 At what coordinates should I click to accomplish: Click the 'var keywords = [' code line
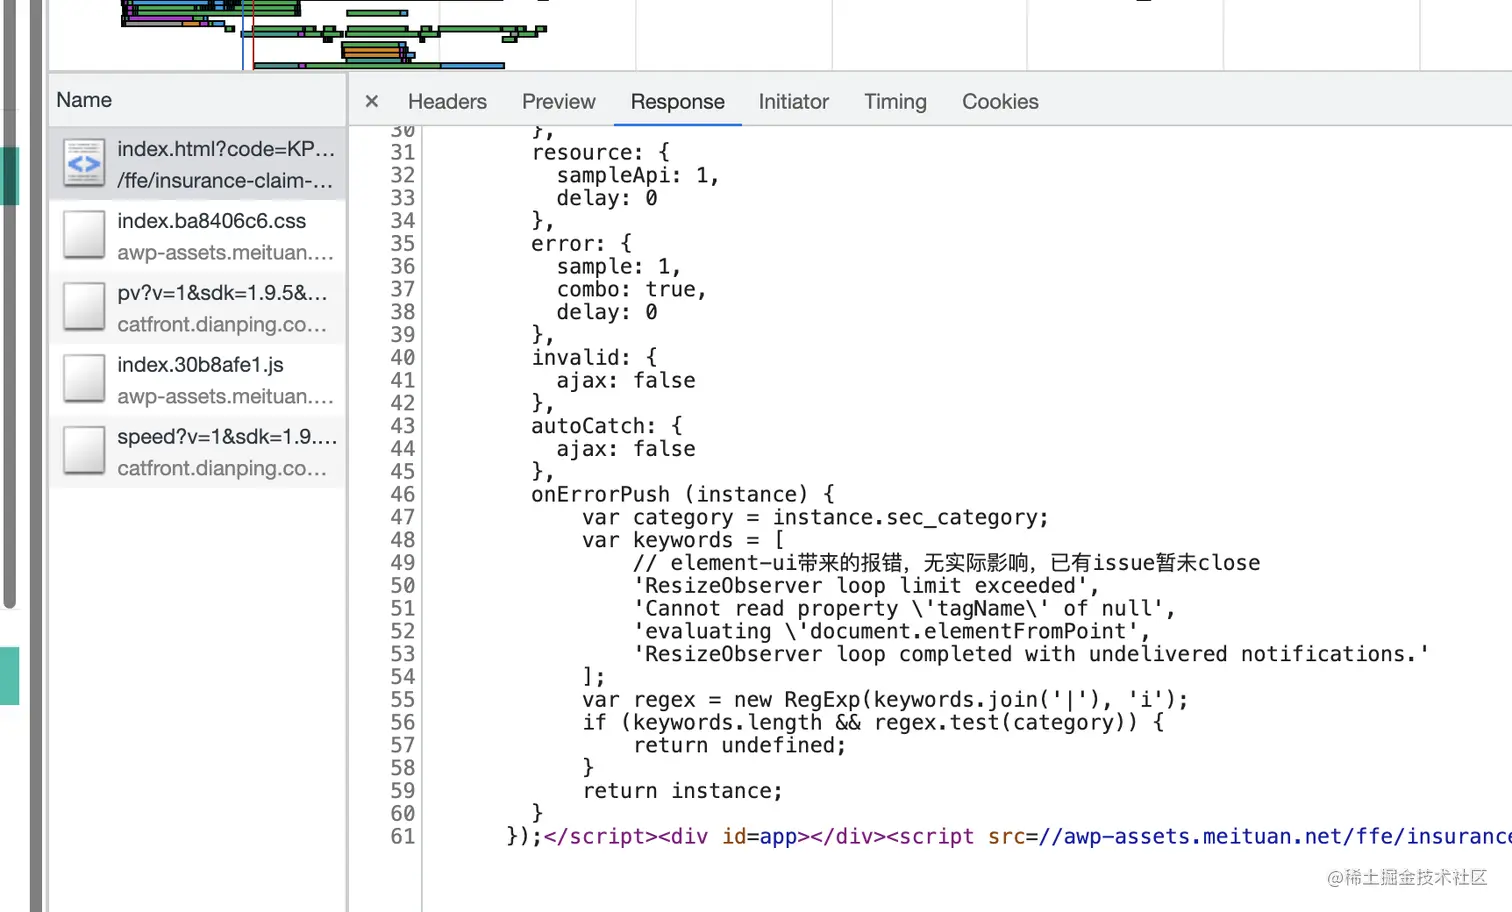[x=683, y=540]
